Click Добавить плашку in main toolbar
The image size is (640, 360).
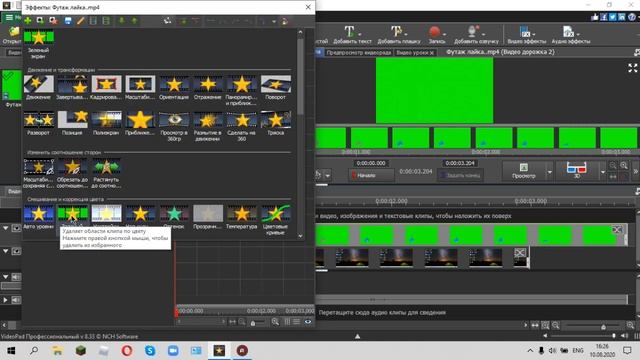[398, 35]
